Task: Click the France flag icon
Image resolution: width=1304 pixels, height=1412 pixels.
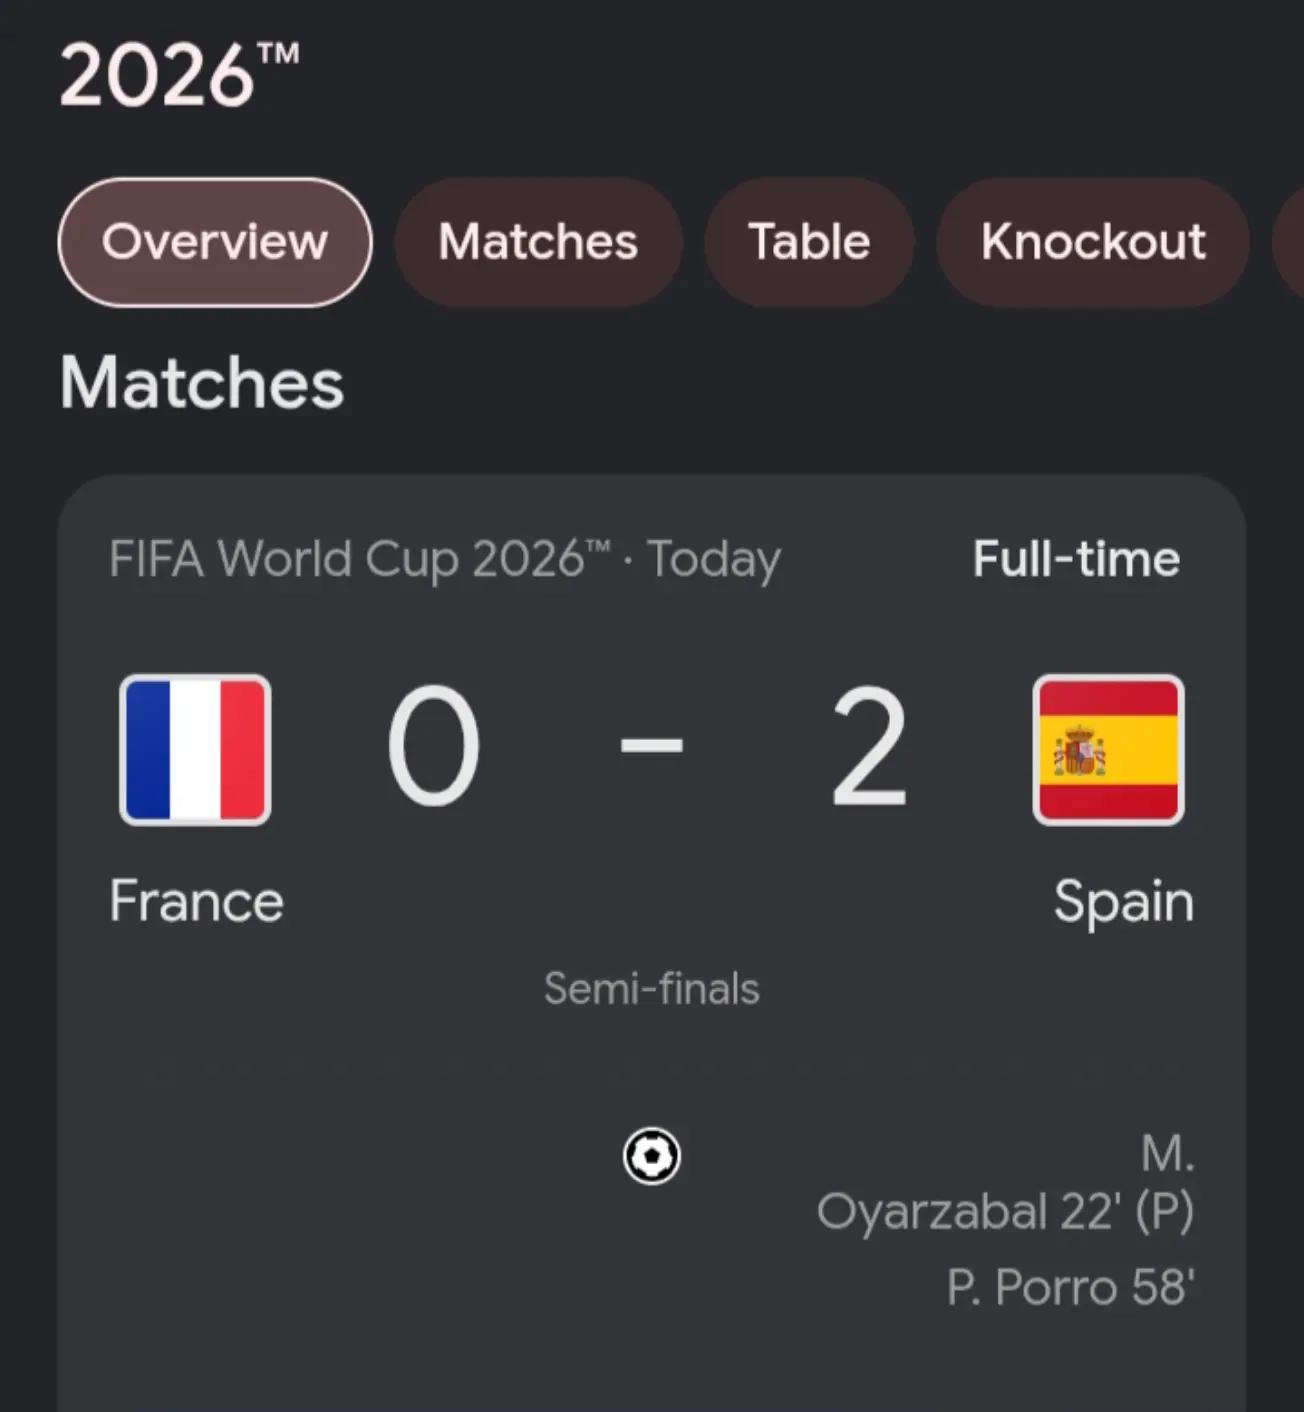Action: (x=195, y=750)
